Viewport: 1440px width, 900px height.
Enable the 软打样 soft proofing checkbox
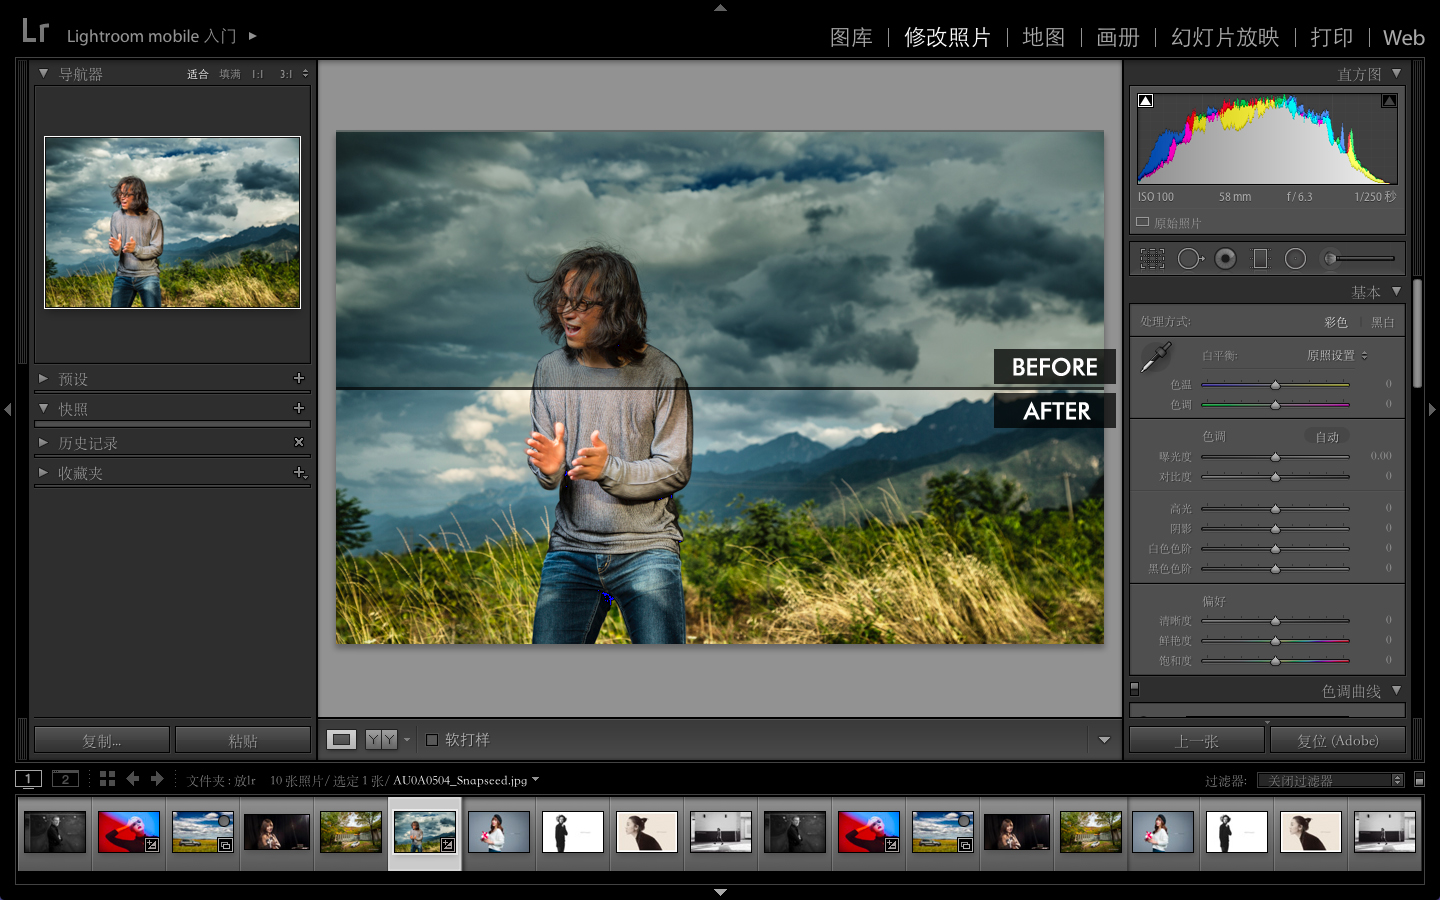click(x=432, y=740)
